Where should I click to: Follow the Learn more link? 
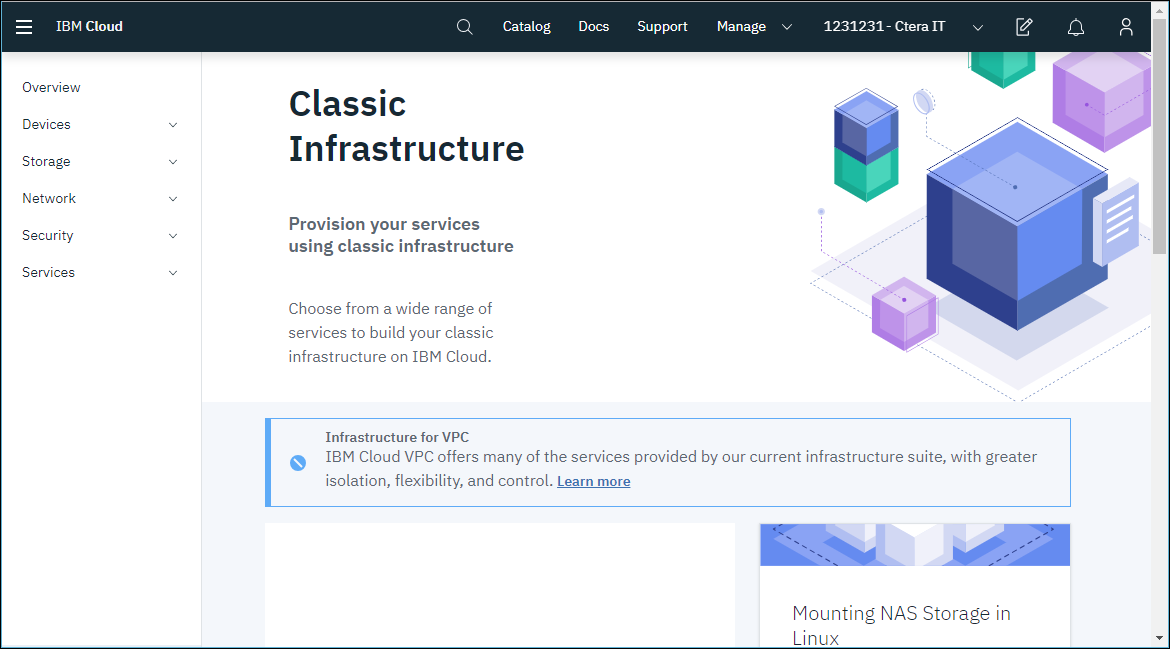593,481
